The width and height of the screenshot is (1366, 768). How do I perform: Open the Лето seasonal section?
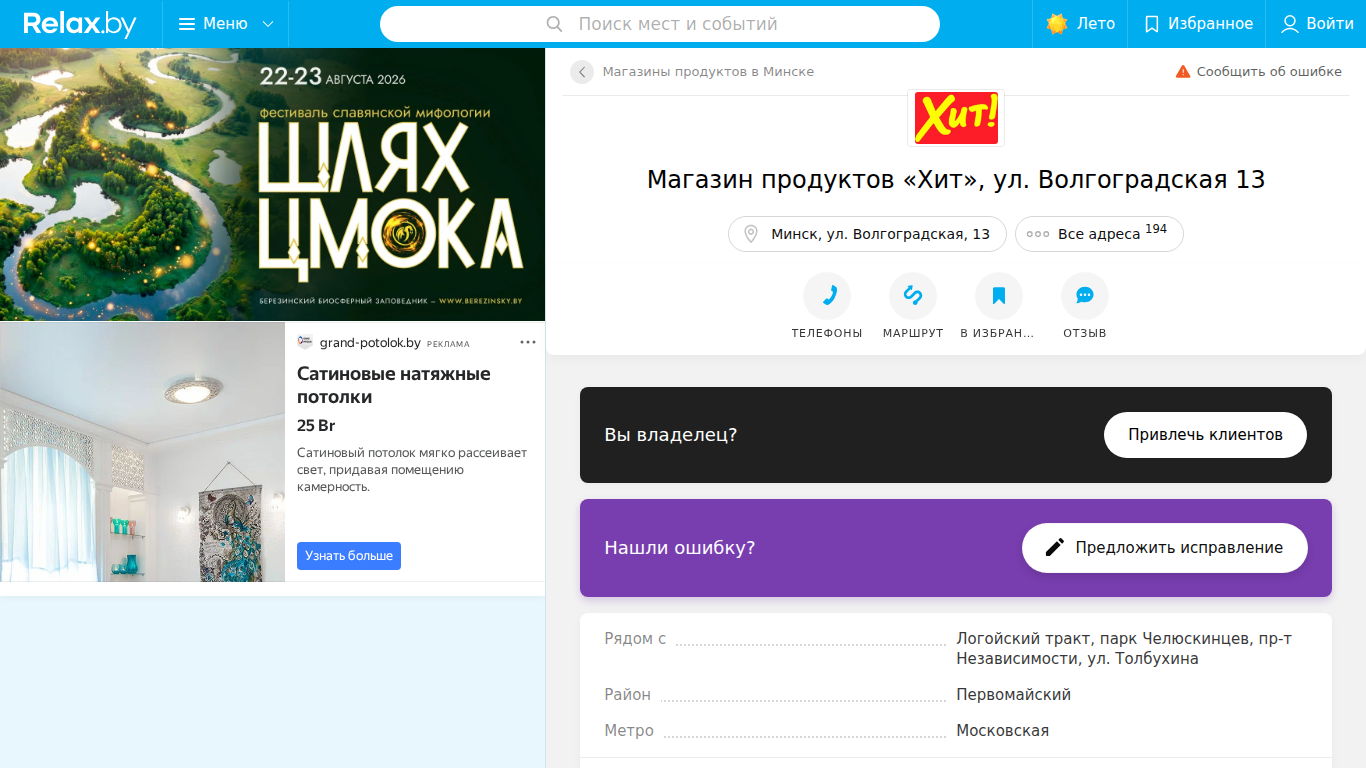pos(1081,24)
